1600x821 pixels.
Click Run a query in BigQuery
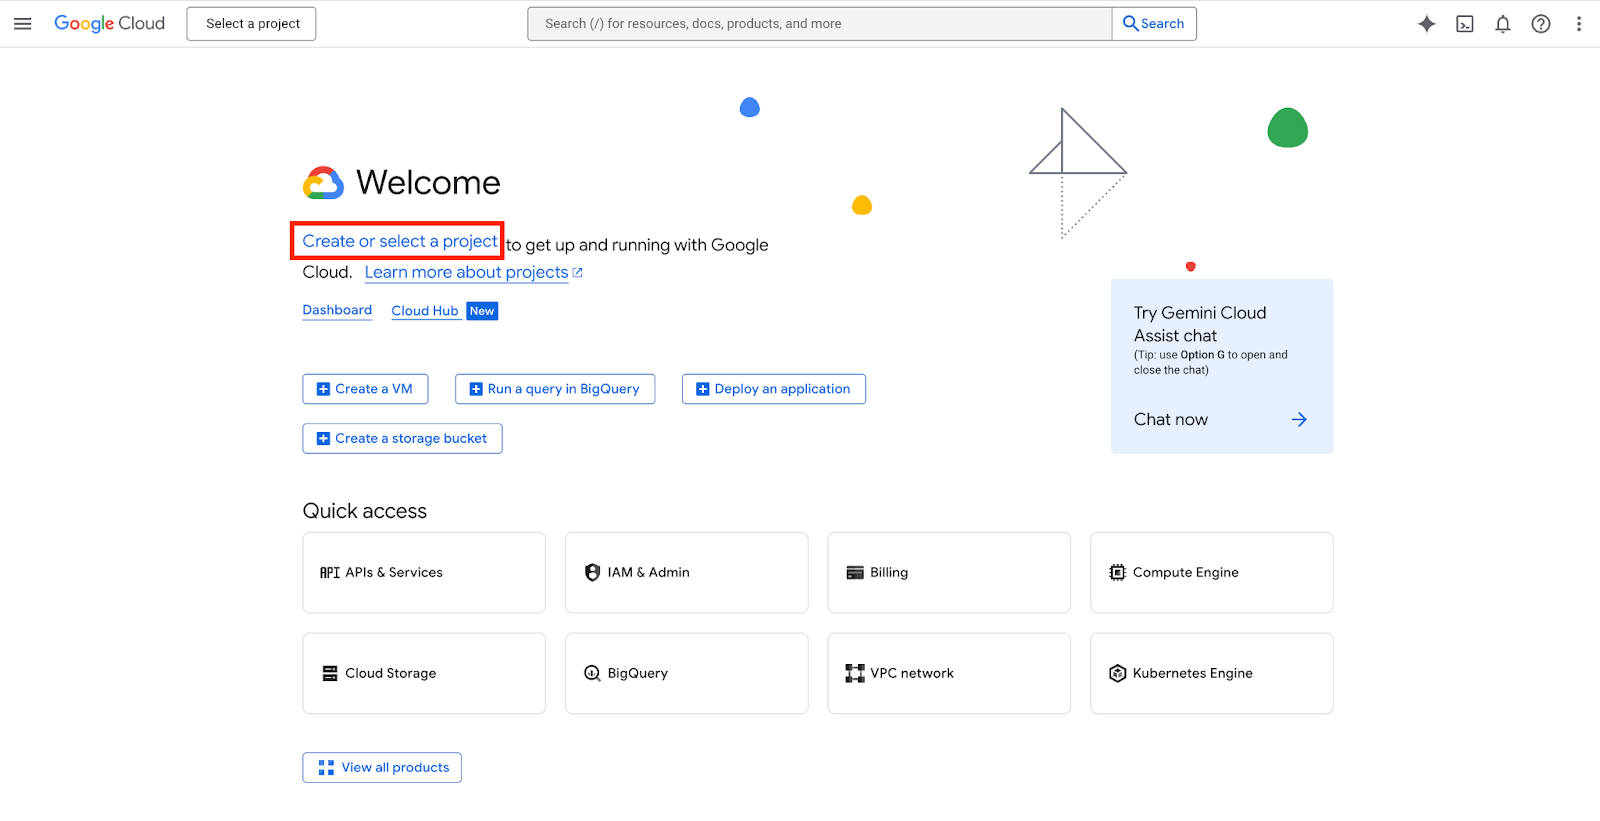coord(554,389)
